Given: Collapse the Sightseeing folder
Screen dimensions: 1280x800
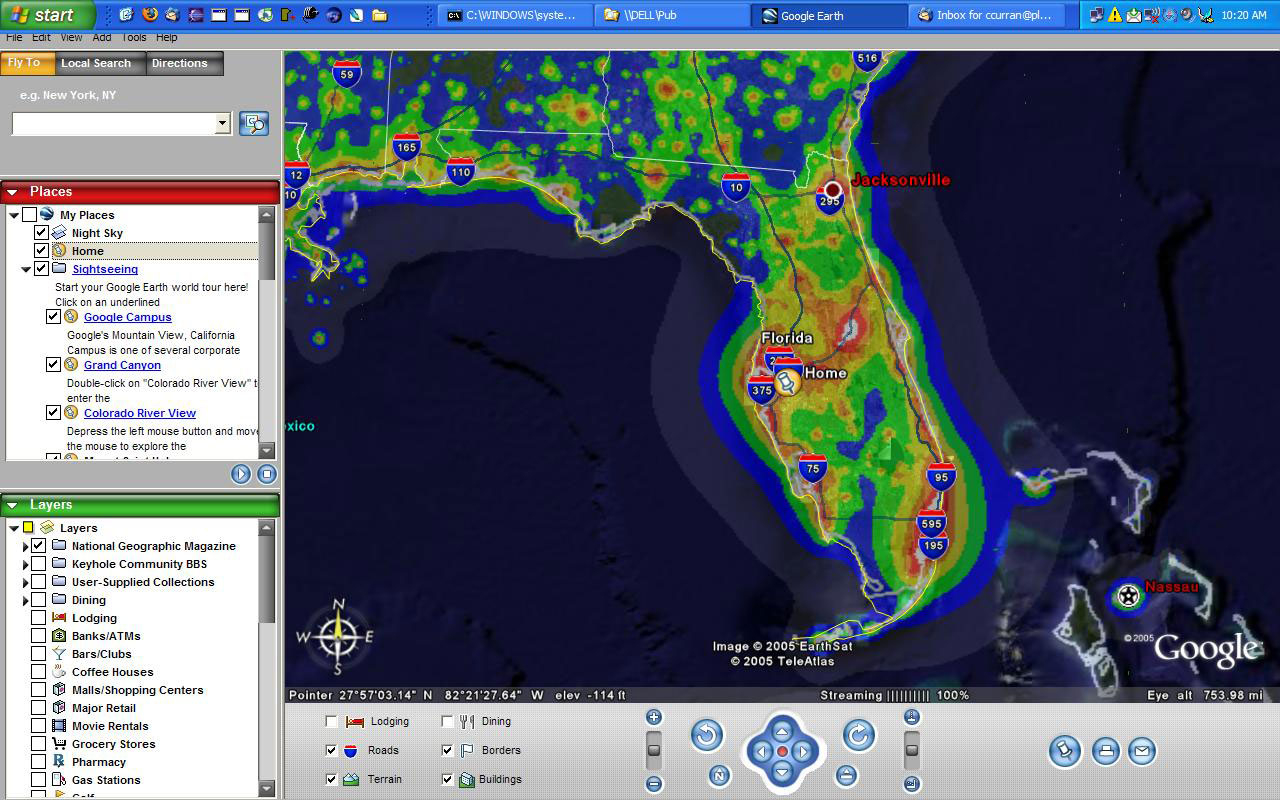Looking at the screenshot, I should (x=26, y=270).
